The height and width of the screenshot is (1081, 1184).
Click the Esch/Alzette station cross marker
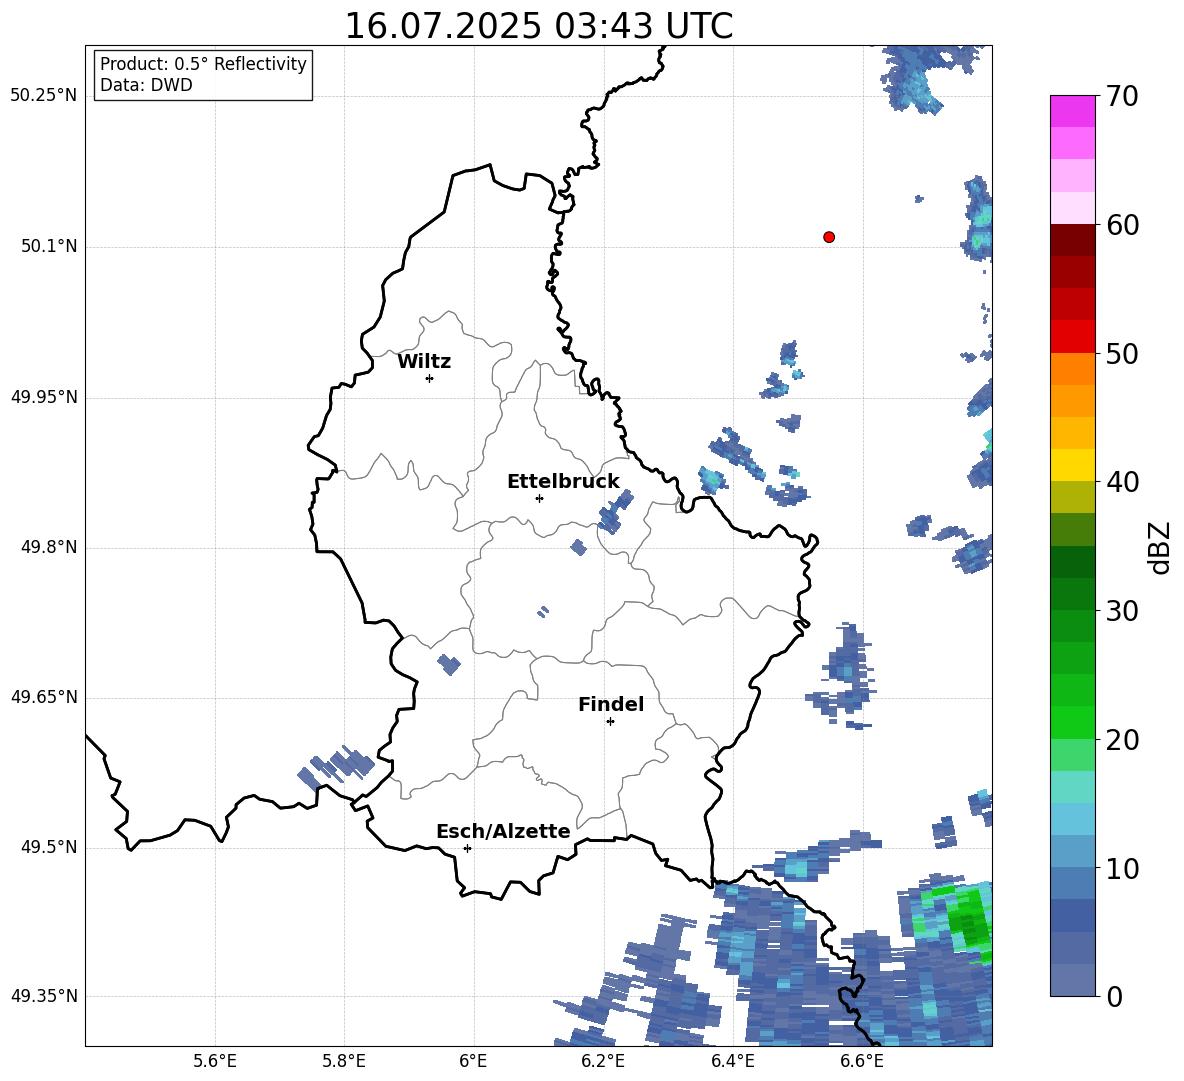pyautogui.click(x=467, y=848)
